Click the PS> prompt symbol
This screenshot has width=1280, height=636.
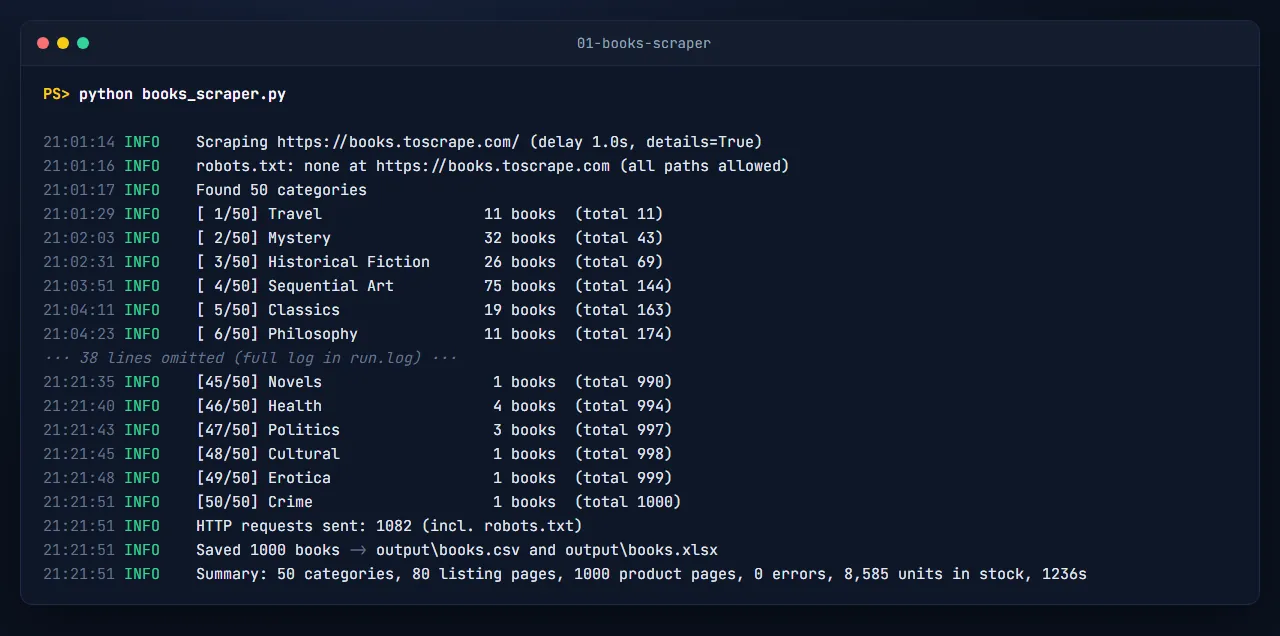pyautogui.click(x=56, y=94)
